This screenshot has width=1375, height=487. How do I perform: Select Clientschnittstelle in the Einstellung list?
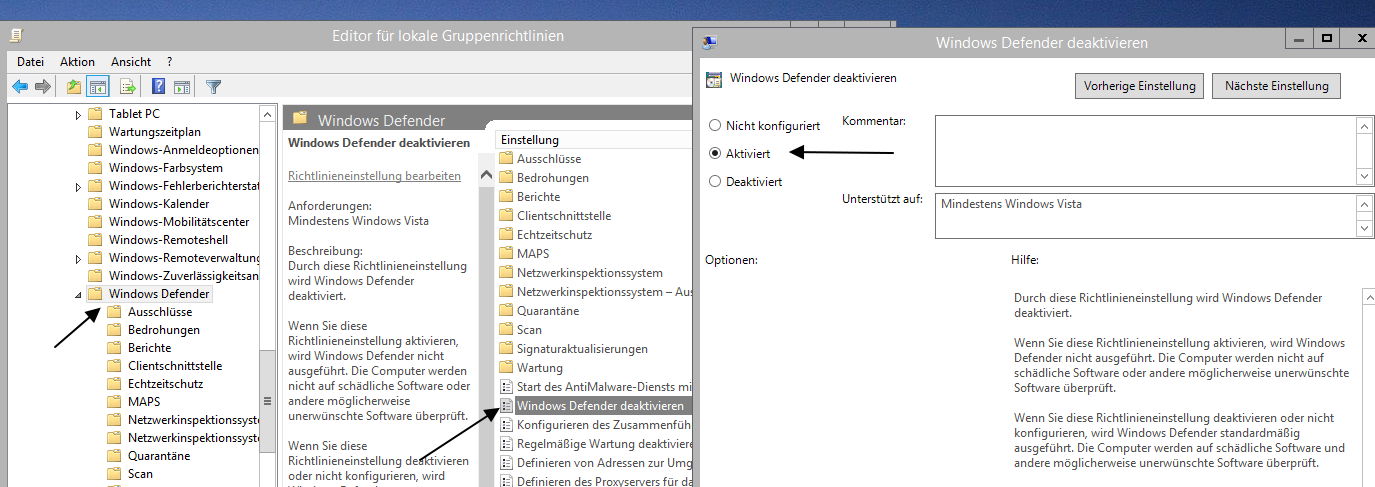point(564,216)
